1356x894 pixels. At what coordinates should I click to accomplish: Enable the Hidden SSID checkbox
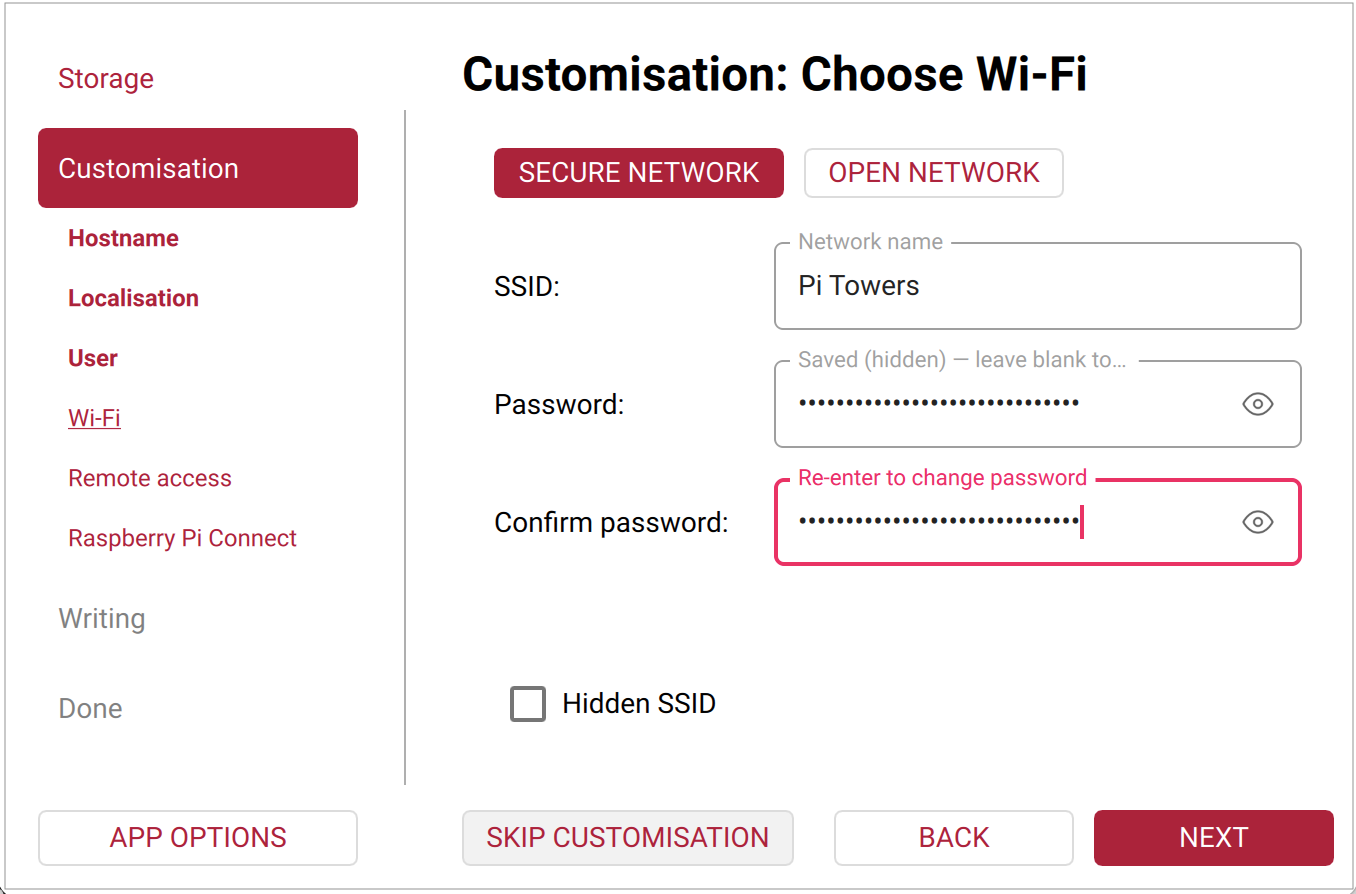click(x=527, y=704)
